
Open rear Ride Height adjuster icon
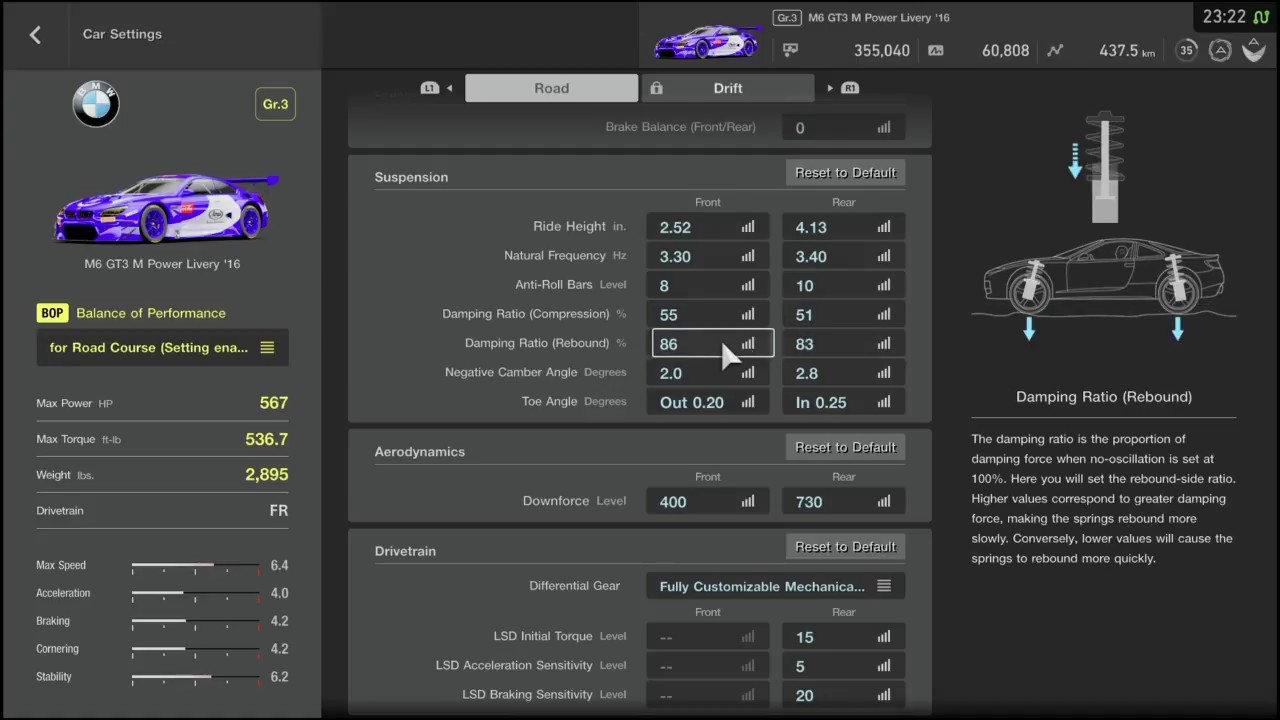click(884, 227)
